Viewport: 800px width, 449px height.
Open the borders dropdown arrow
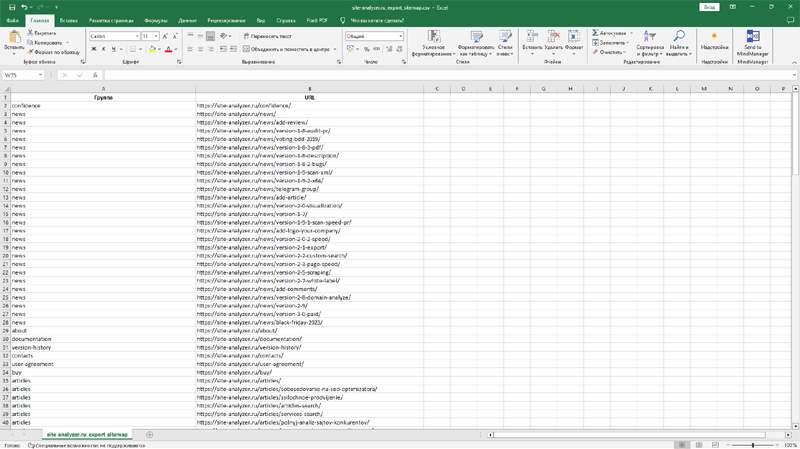point(140,49)
